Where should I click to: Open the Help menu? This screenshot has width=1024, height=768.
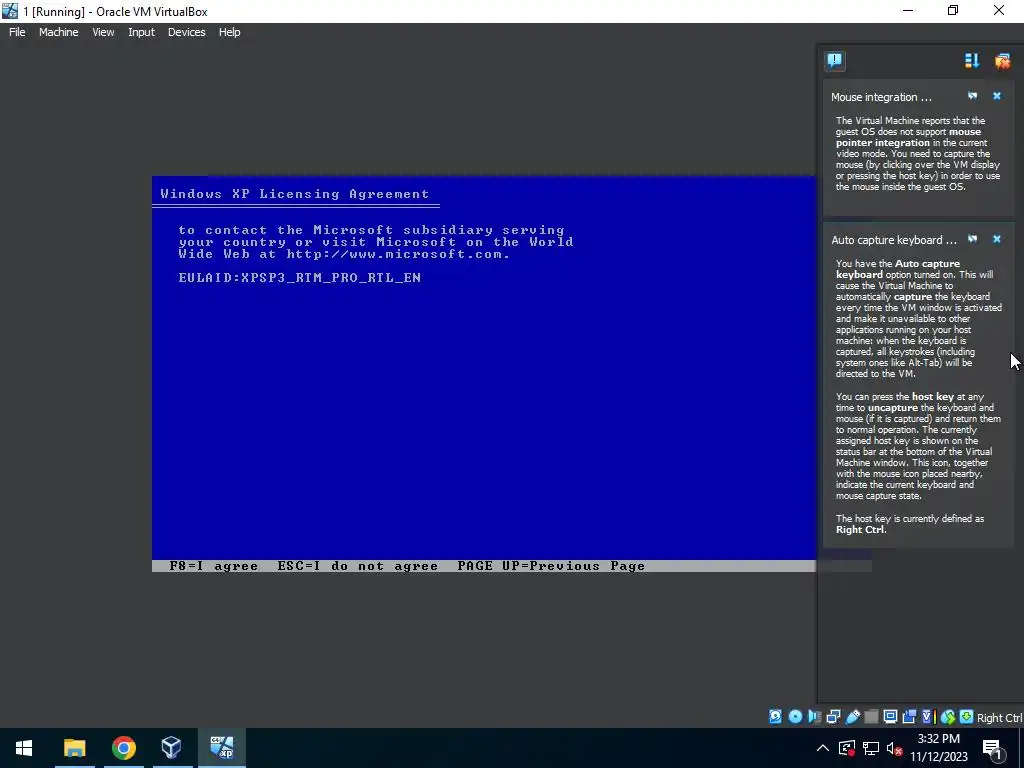[x=229, y=32]
